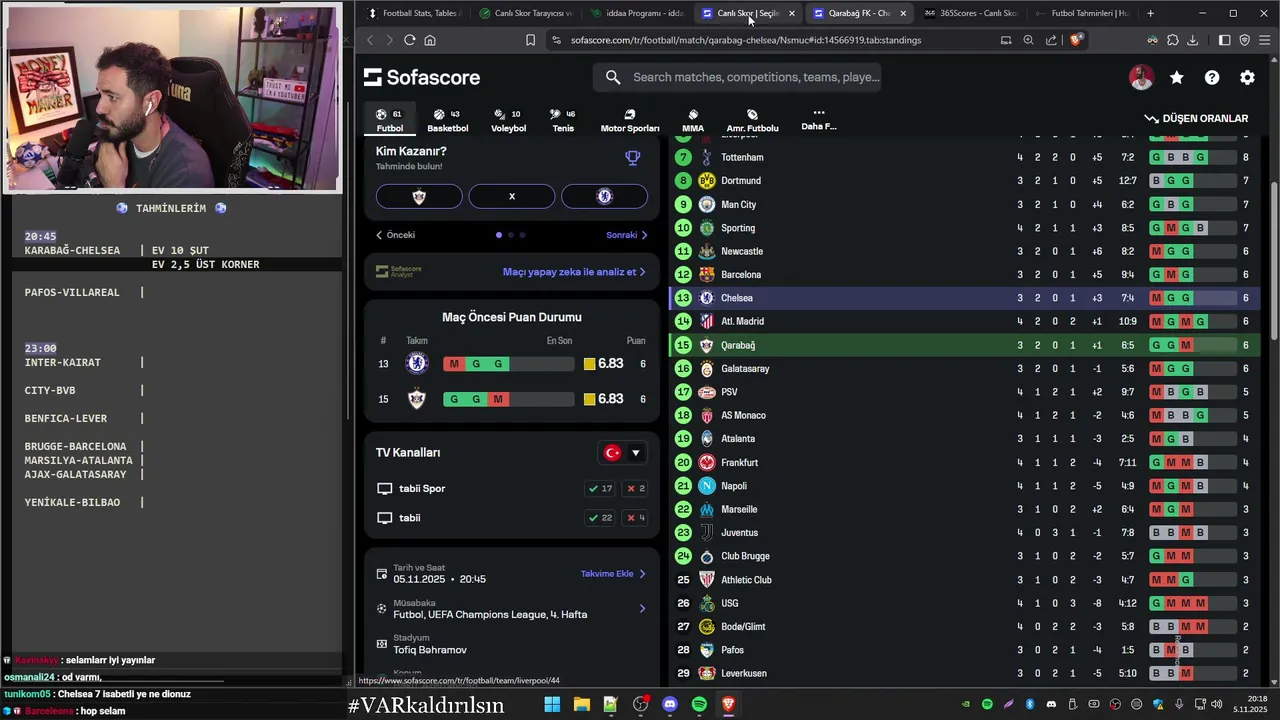Open the Futbol sport tab

tap(390, 120)
